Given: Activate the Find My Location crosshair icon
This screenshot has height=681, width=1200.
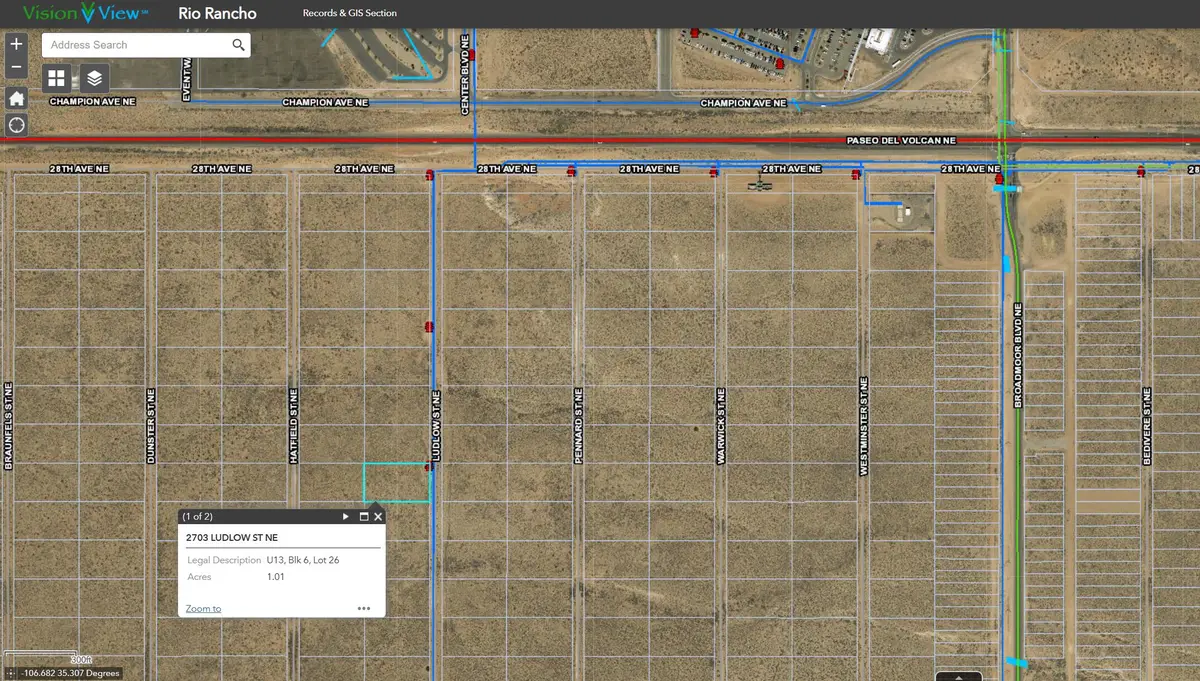Looking at the screenshot, I should click(x=15, y=124).
